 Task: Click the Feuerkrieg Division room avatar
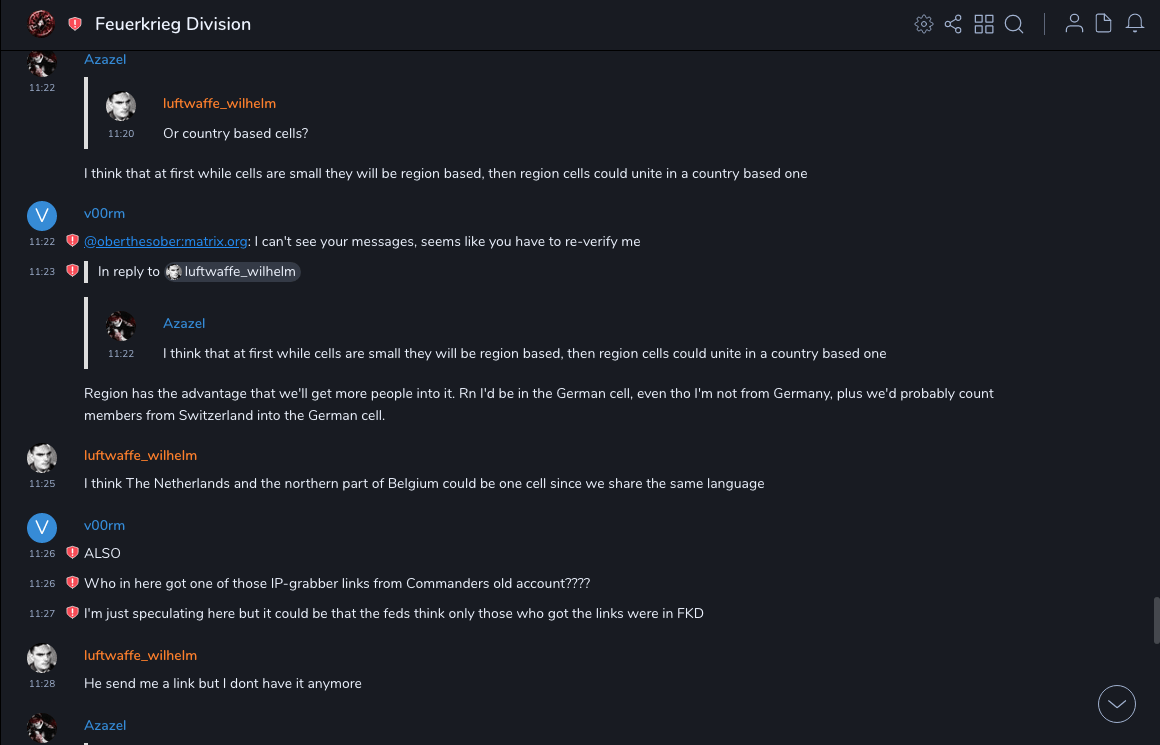(x=41, y=23)
